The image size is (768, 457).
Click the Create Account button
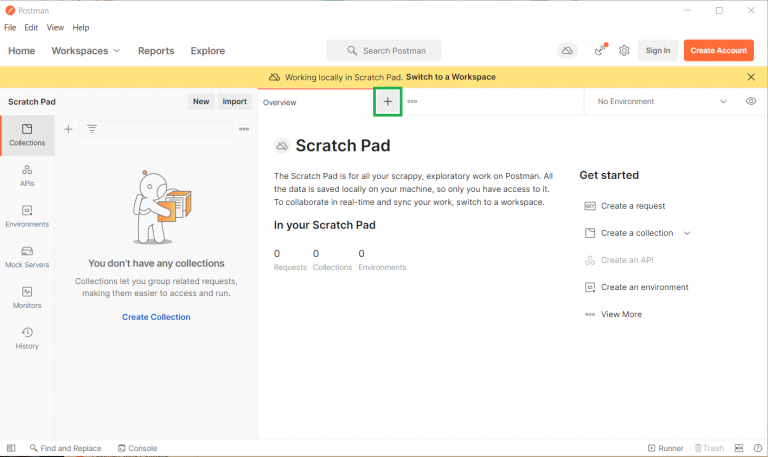coord(718,51)
